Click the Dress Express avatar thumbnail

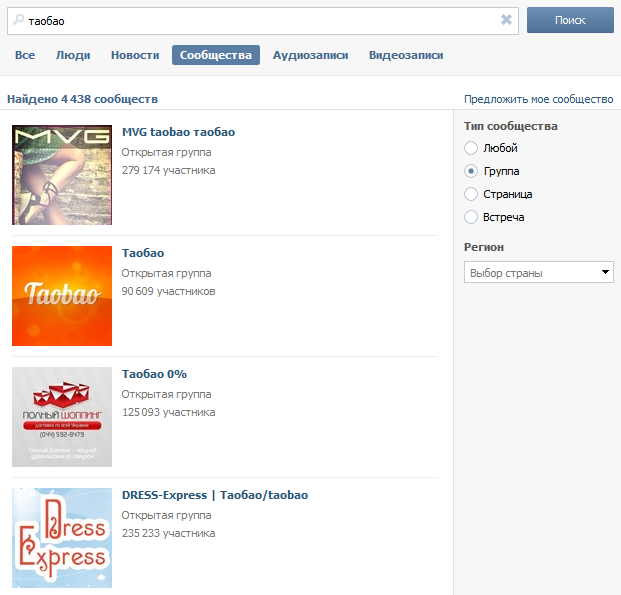pyautogui.click(x=62, y=538)
